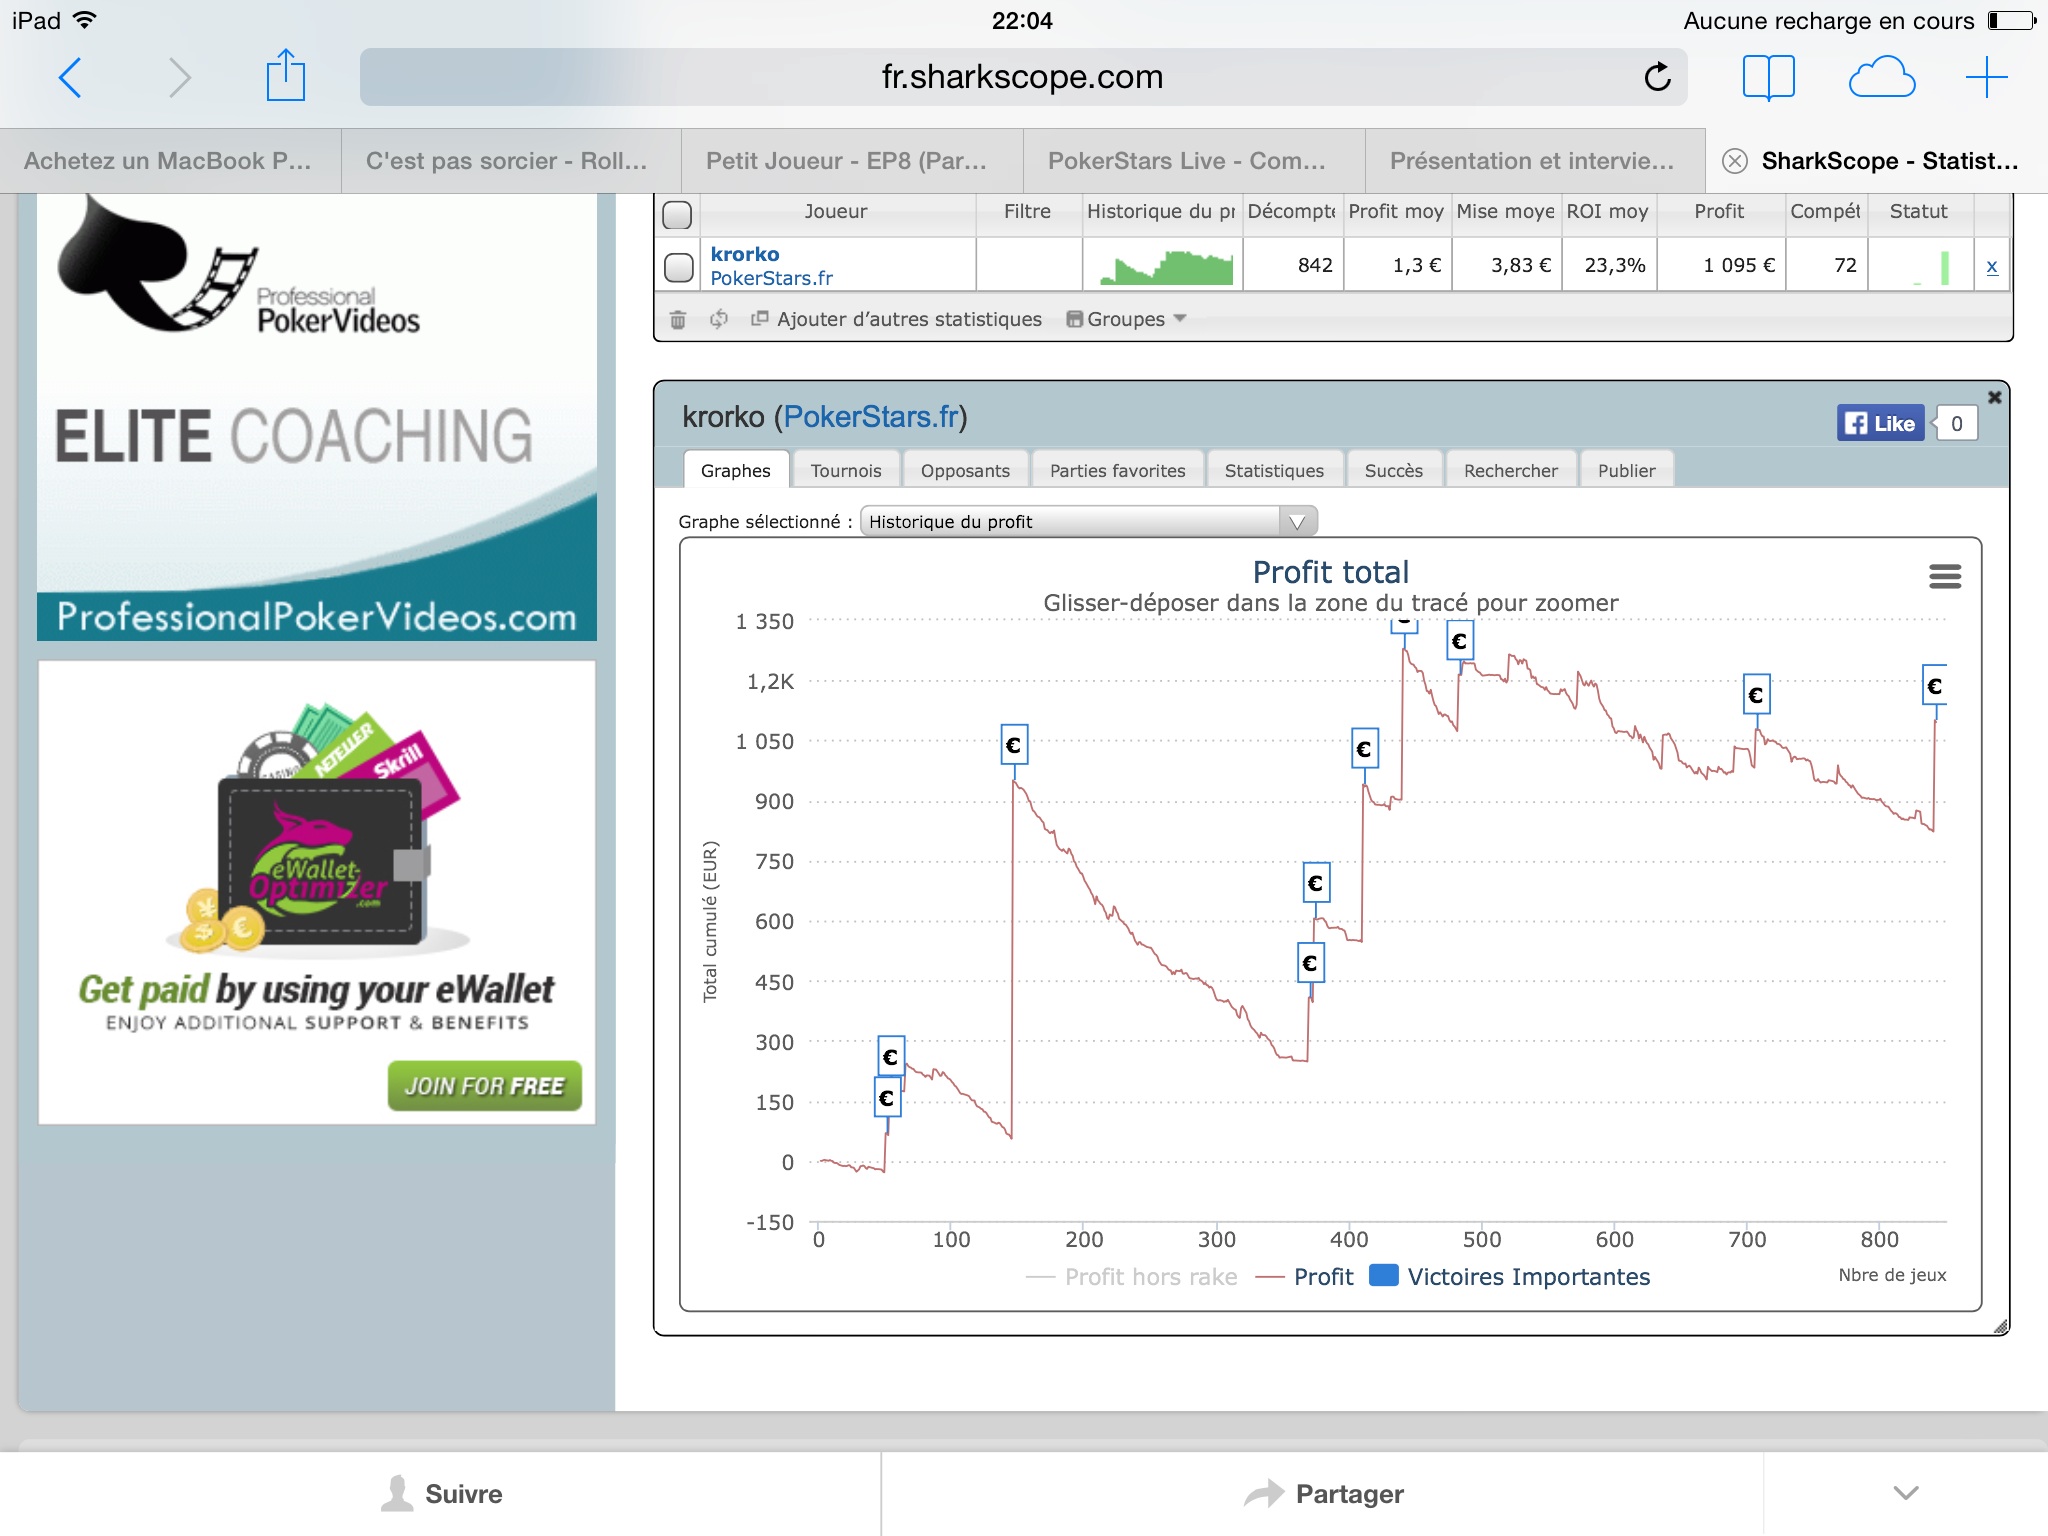Open the Statistiques tab
This screenshot has width=2048, height=1536.
point(1274,470)
